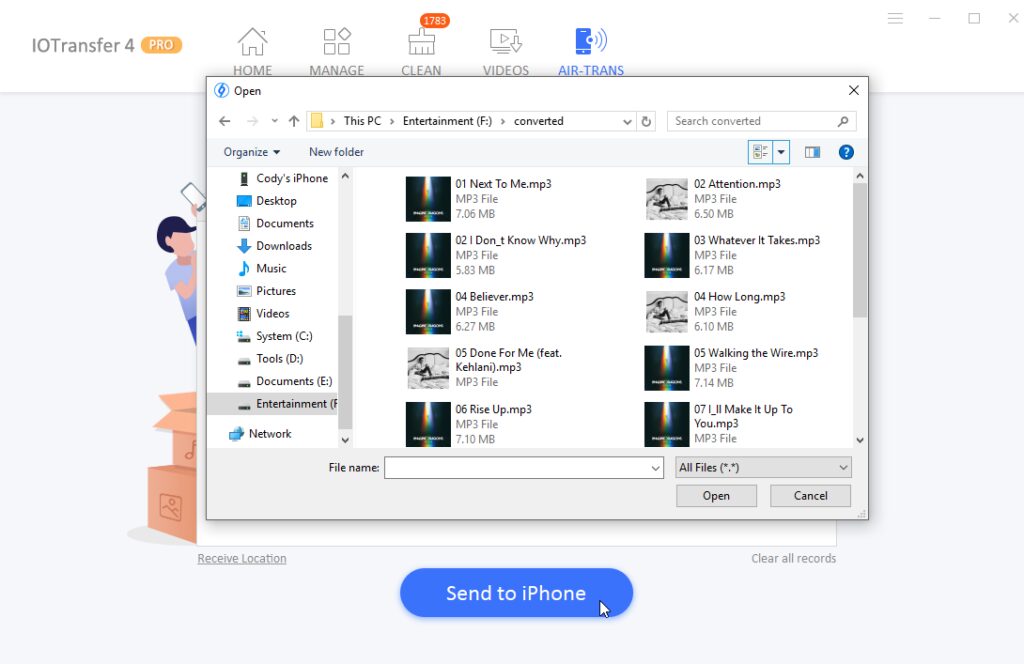Select Desktop in the navigation pane

(266, 201)
